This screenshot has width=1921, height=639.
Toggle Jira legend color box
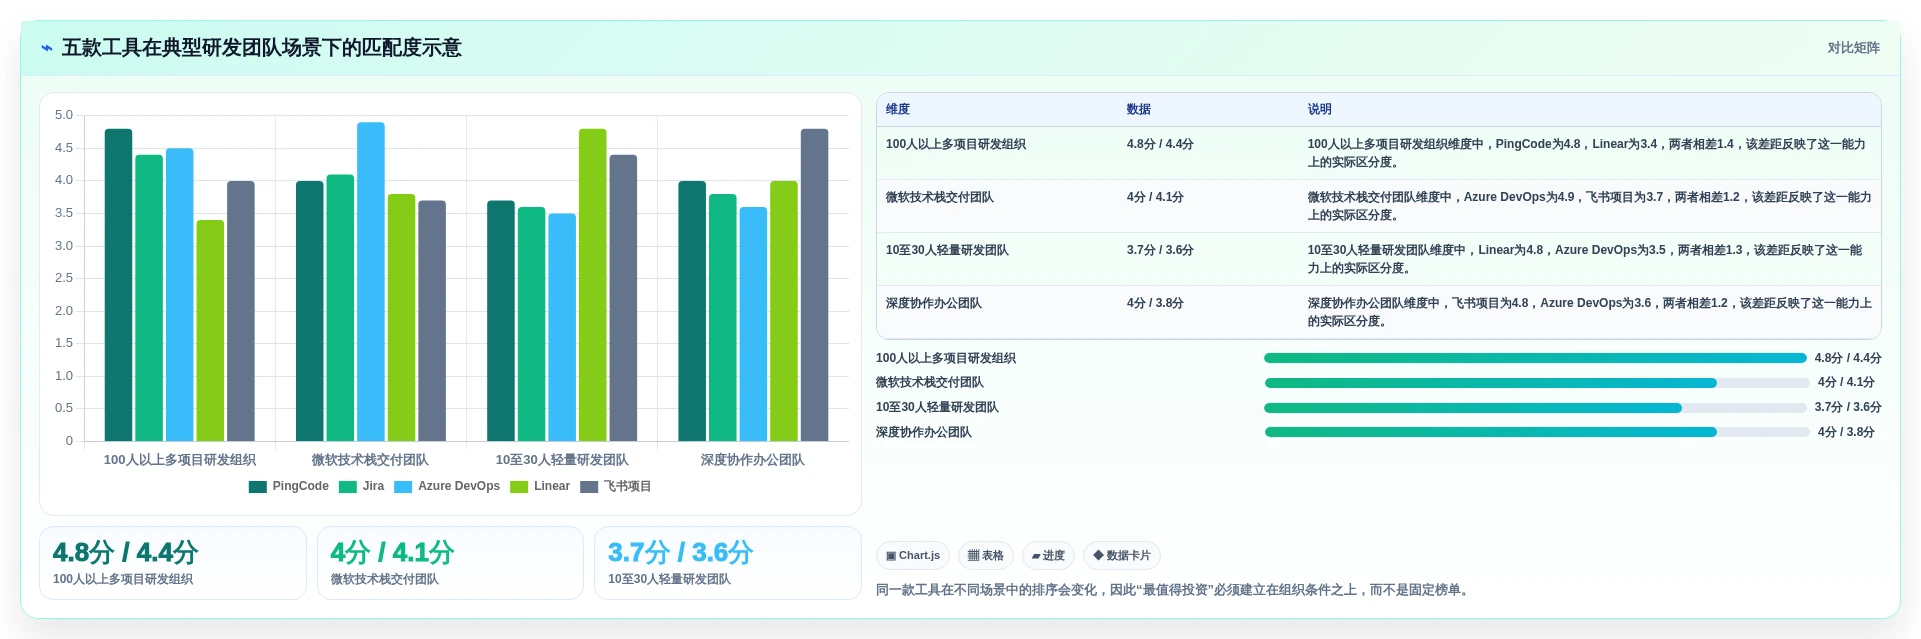[x=348, y=487]
